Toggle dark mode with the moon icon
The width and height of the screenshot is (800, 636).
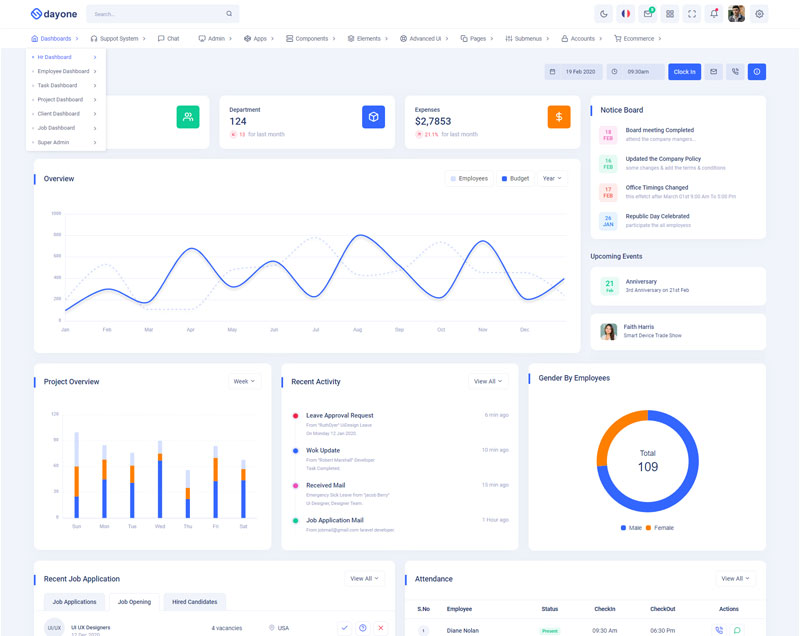pyautogui.click(x=603, y=14)
